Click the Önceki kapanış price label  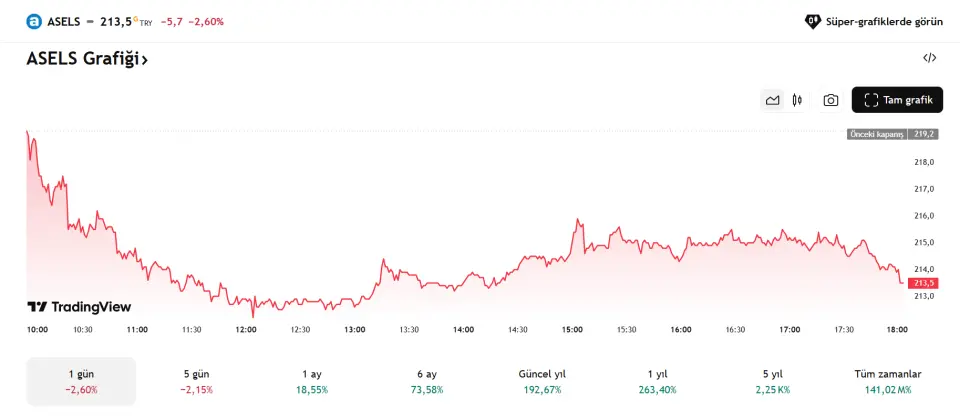click(x=876, y=134)
